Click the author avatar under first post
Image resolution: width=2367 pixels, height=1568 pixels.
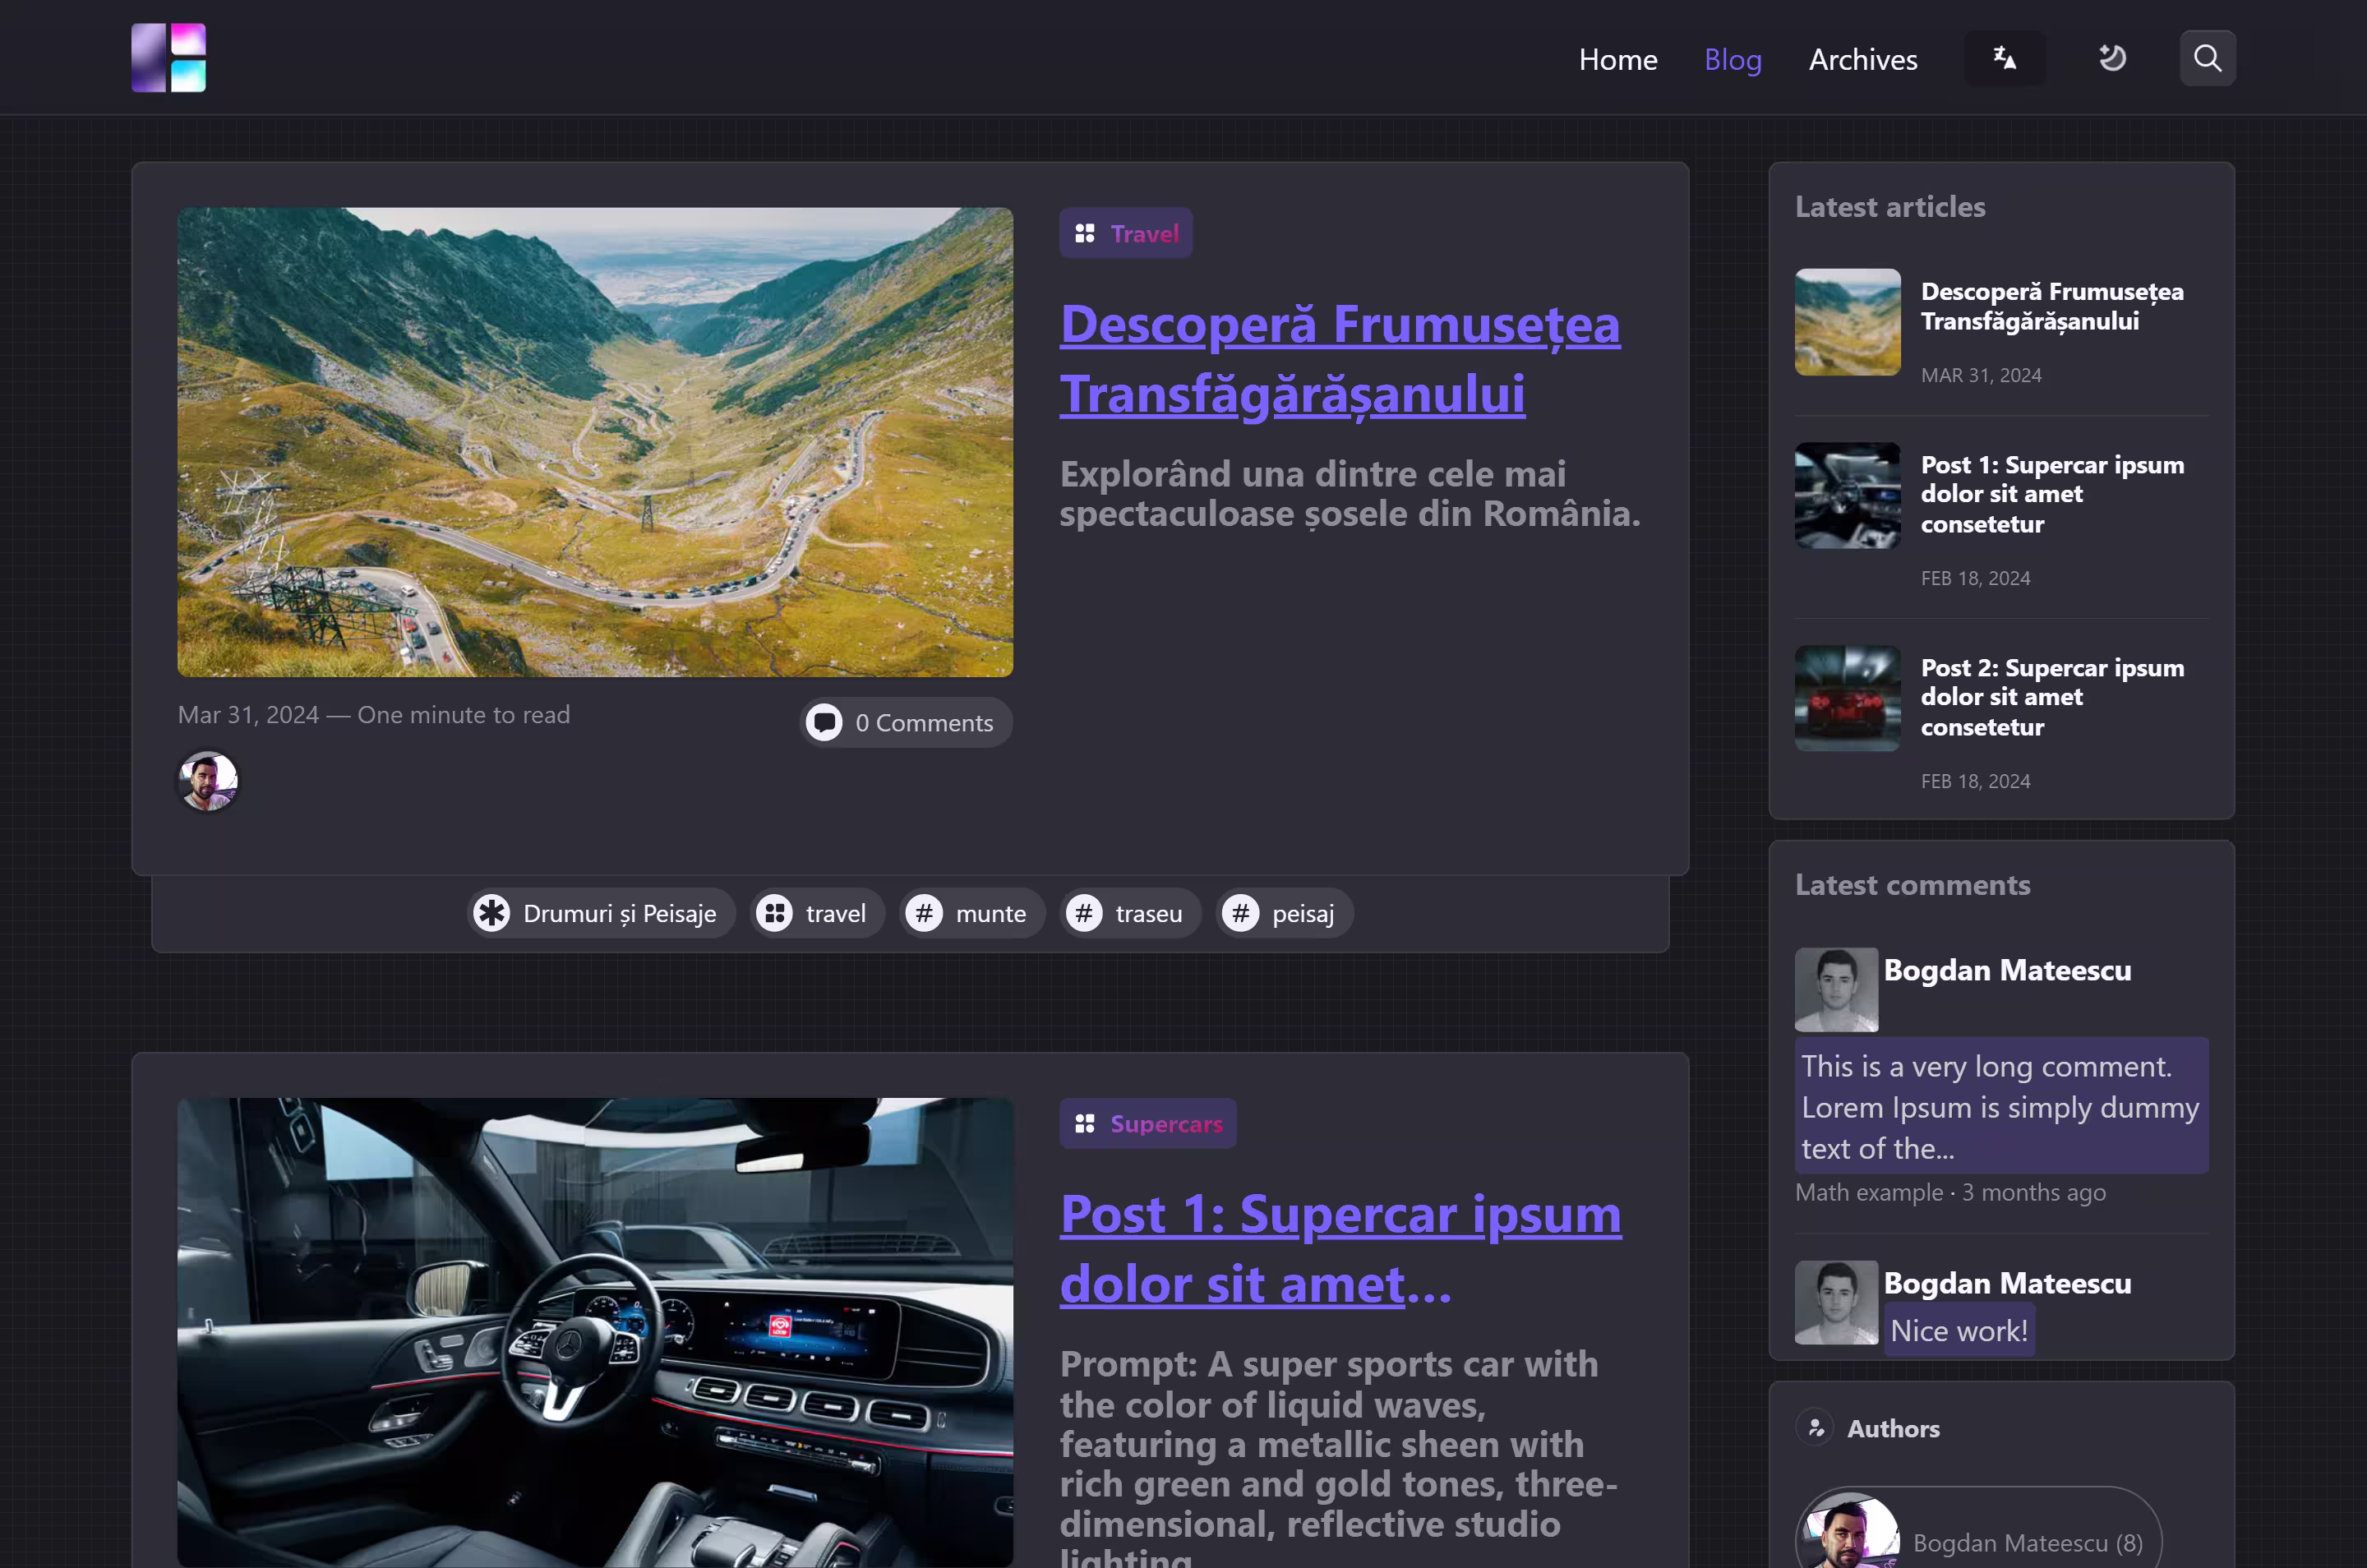(207, 780)
